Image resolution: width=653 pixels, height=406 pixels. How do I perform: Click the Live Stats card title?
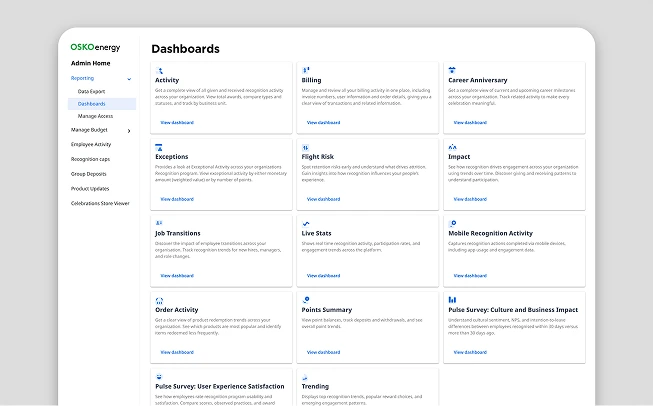pyautogui.click(x=317, y=234)
